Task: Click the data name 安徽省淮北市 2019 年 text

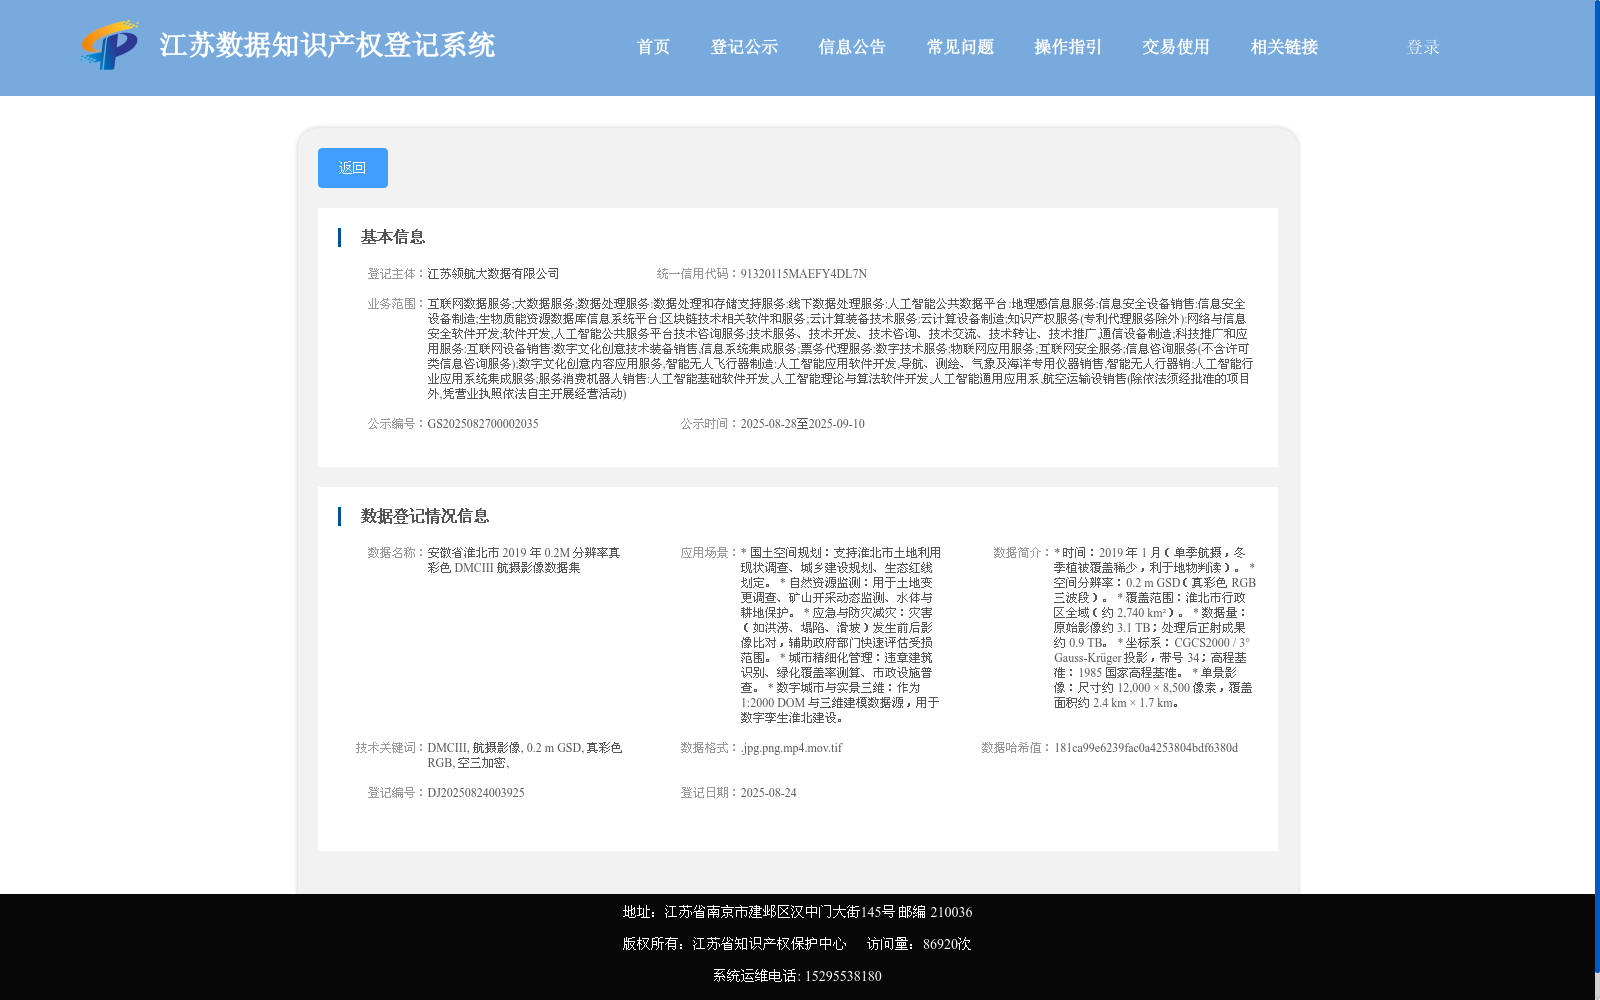Action: tap(524, 560)
